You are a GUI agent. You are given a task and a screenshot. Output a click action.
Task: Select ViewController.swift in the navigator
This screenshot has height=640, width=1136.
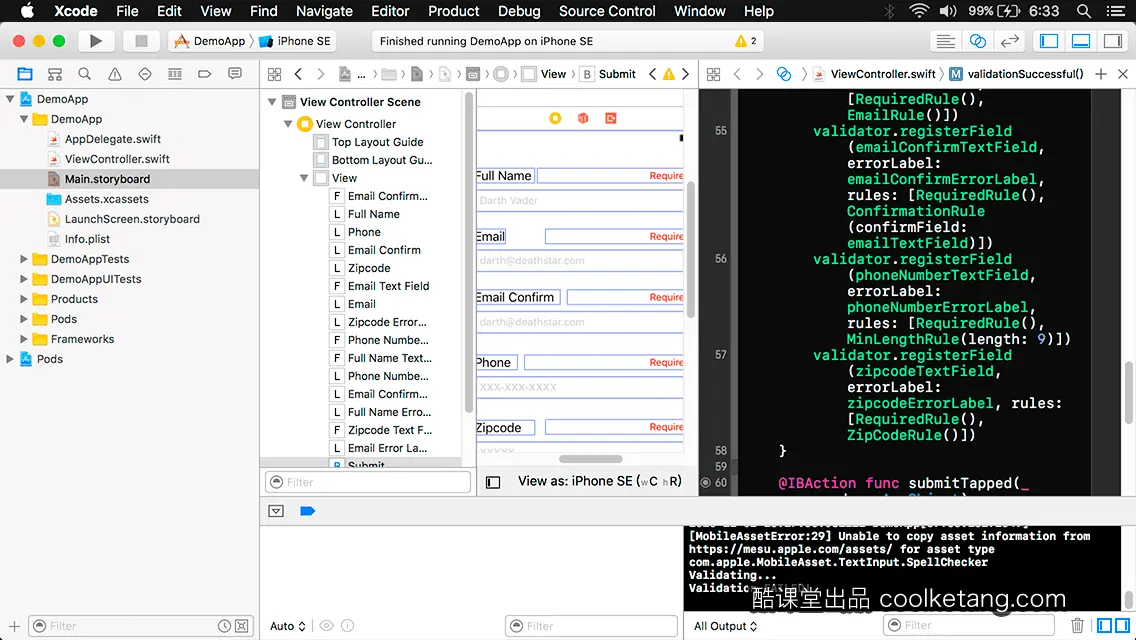[x=117, y=159]
